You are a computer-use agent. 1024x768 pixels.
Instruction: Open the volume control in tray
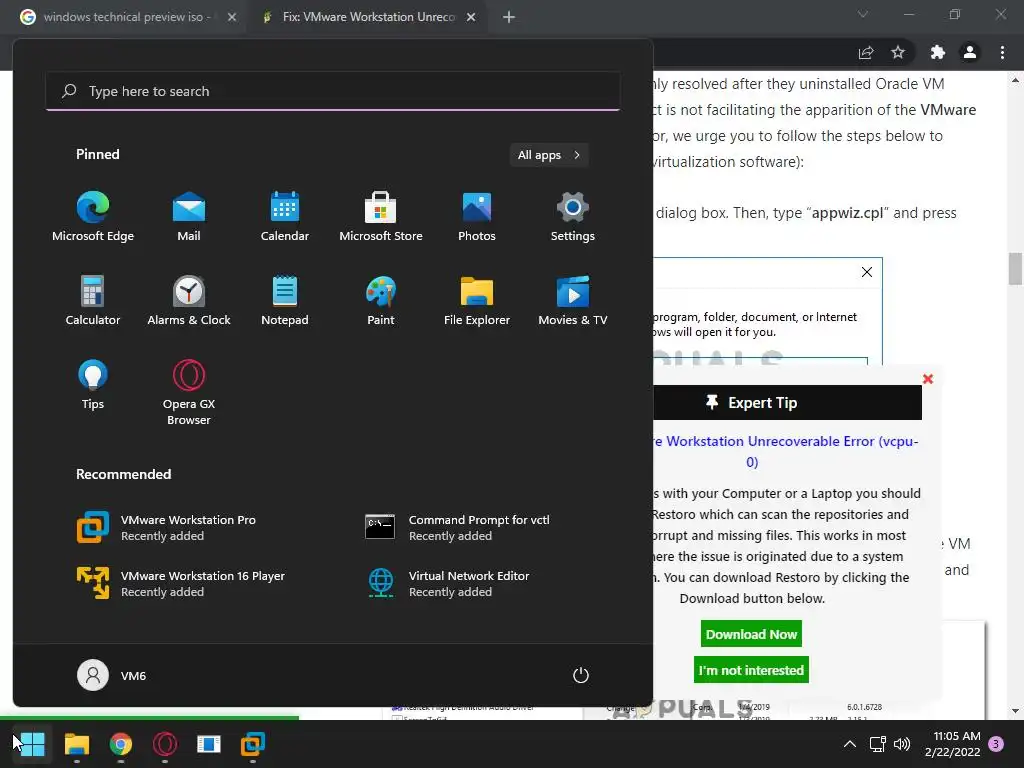[902, 744]
